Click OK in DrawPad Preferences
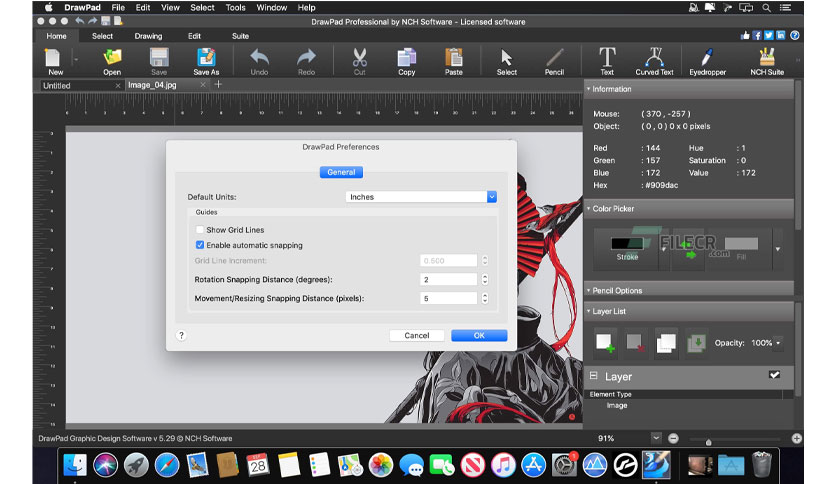Image resolution: width=836 pixels, height=484 pixels. 479,335
